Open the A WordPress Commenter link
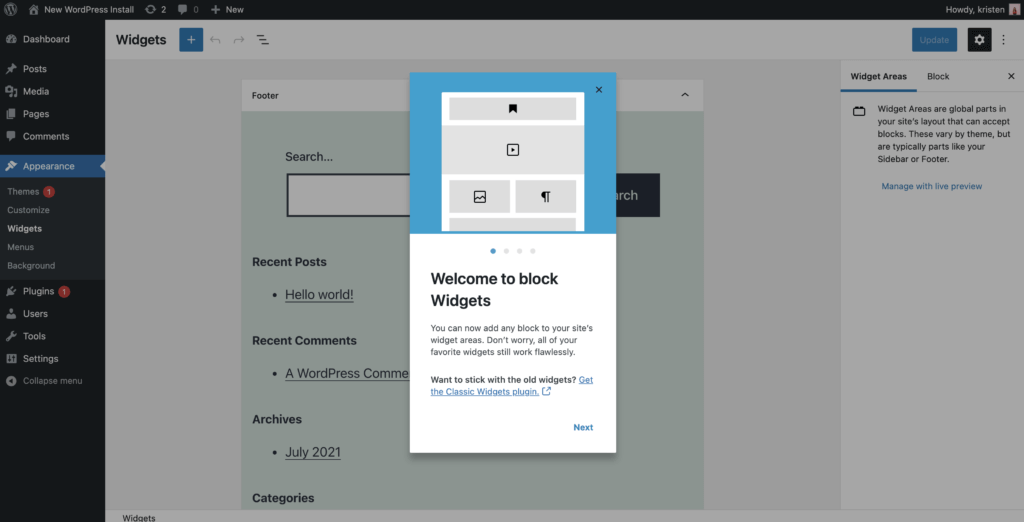Viewport: 1024px width, 522px height. [x=347, y=373]
